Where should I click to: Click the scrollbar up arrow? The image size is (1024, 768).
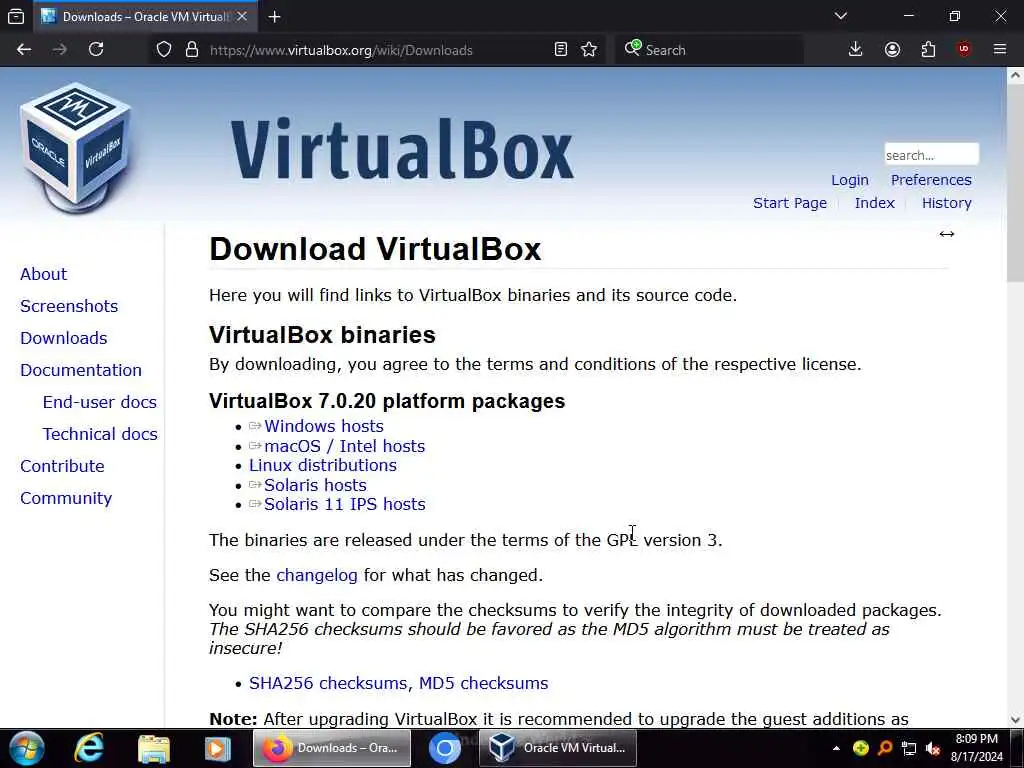(x=1015, y=75)
